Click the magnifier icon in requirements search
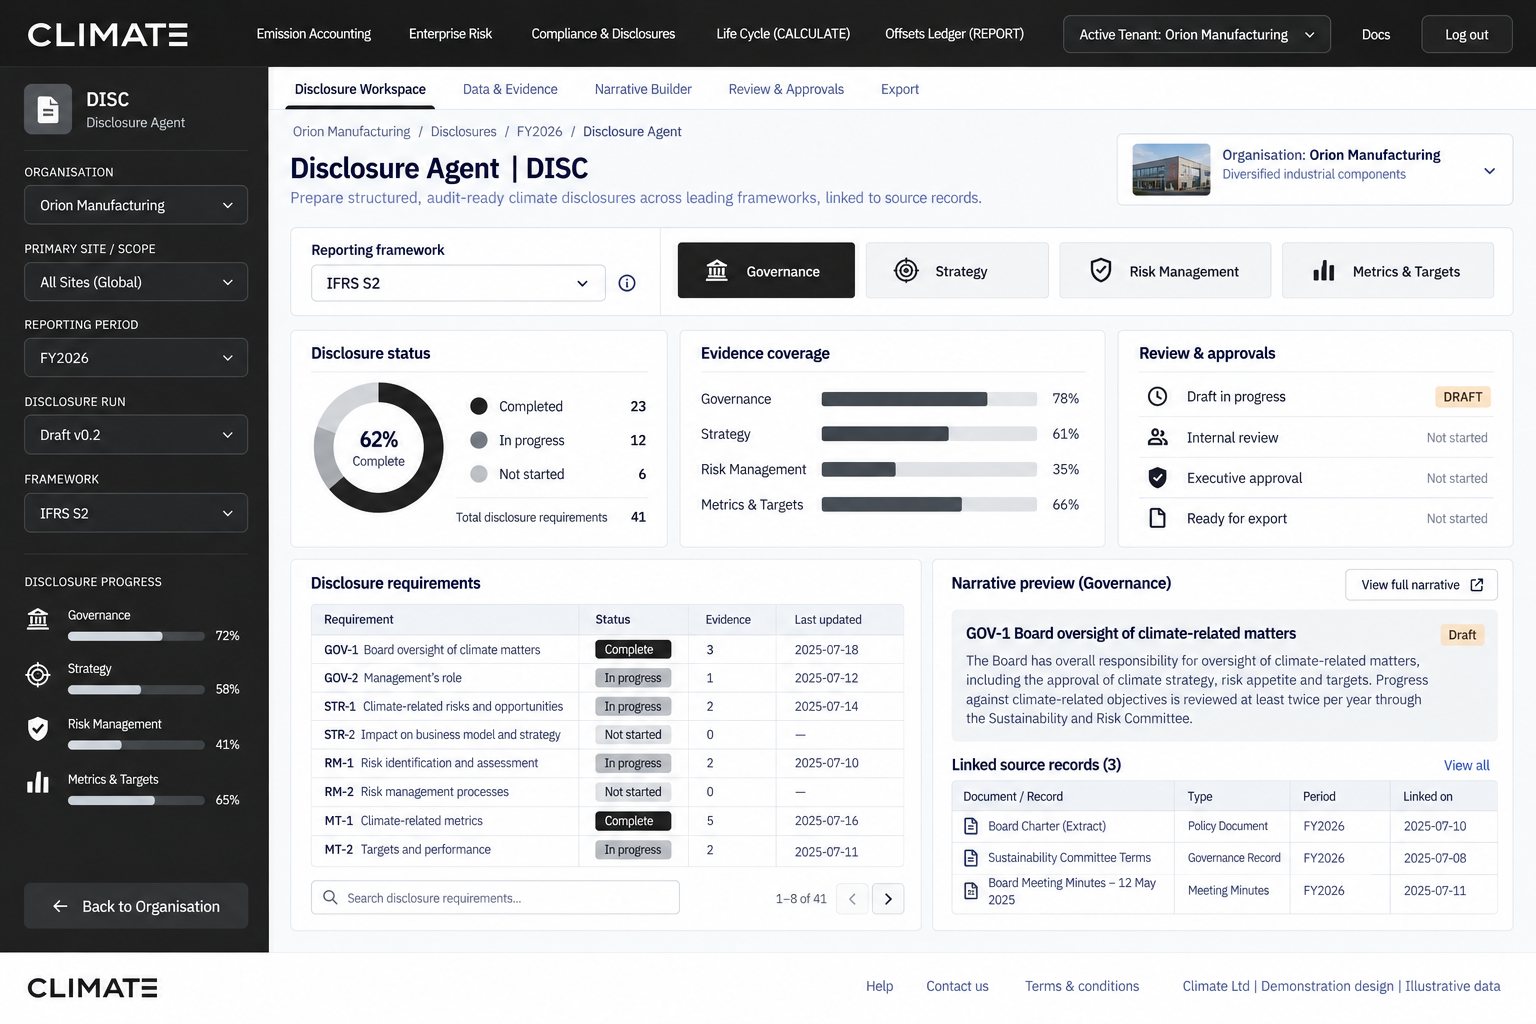Image resolution: width=1536 pixels, height=1024 pixels. click(x=330, y=897)
